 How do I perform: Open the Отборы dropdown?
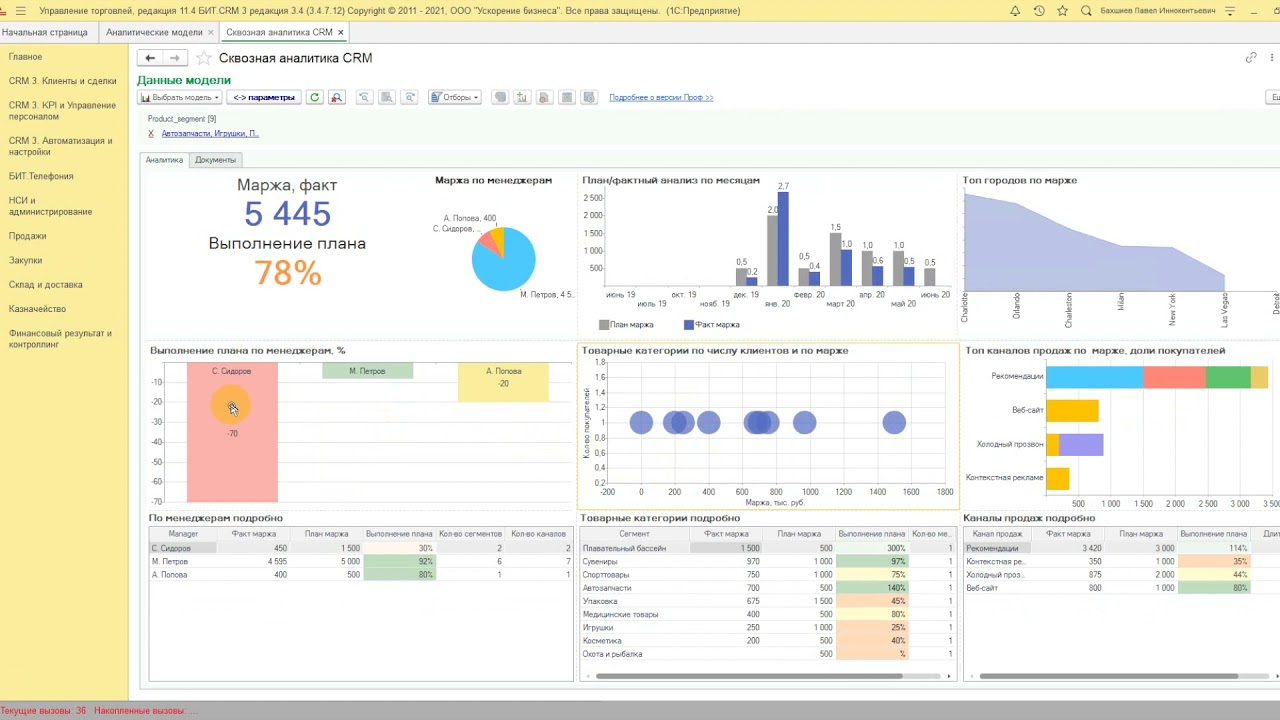pyautogui.click(x=455, y=97)
